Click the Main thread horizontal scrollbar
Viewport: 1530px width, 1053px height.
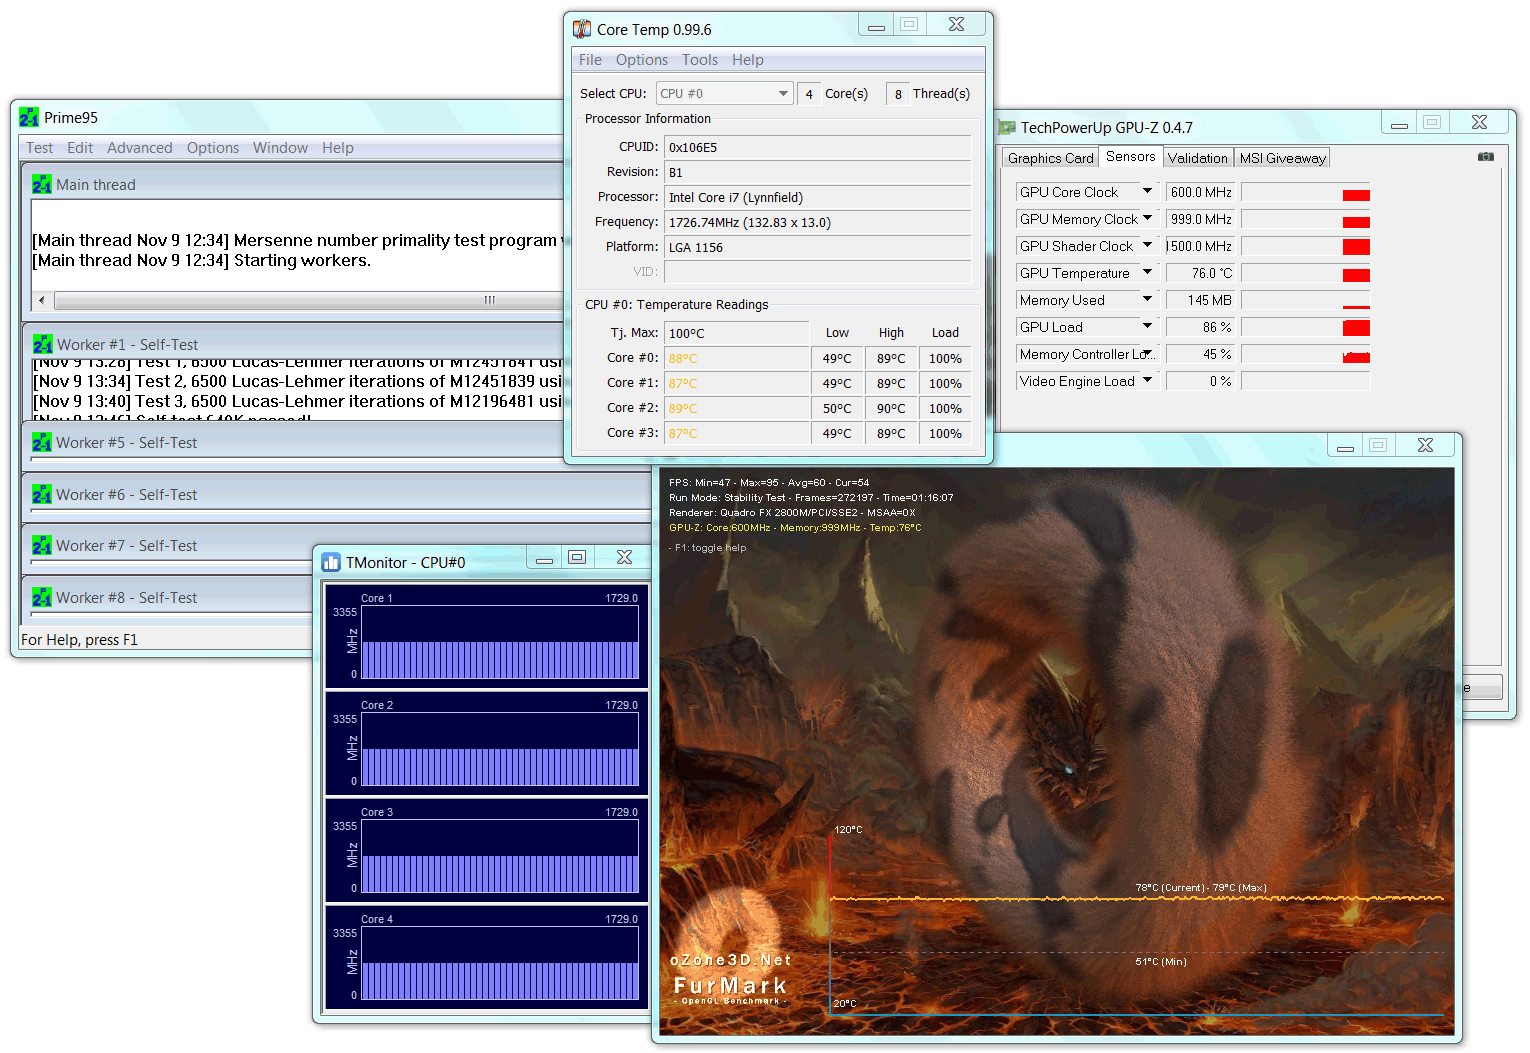300,300
